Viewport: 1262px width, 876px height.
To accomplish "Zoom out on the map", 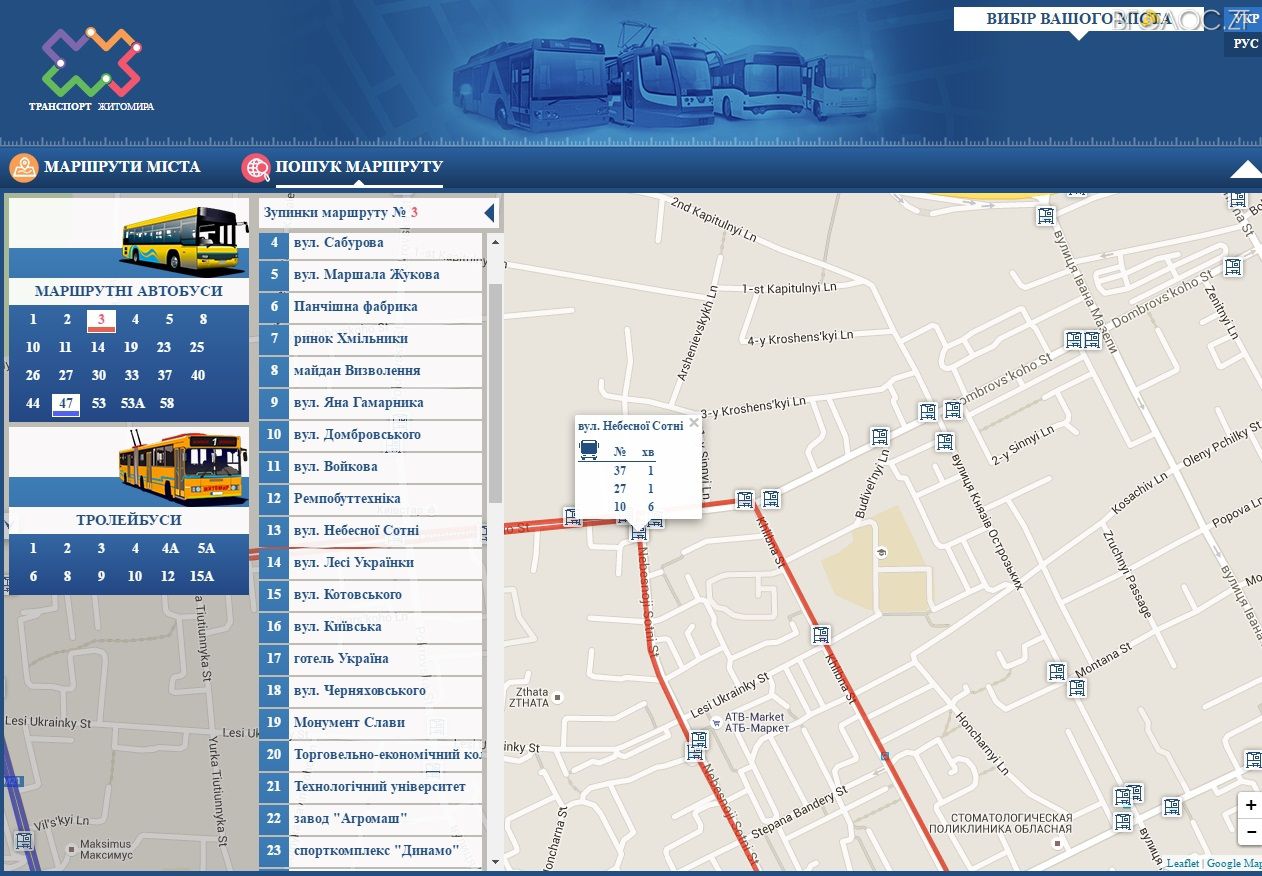I will tap(1250, 831).
